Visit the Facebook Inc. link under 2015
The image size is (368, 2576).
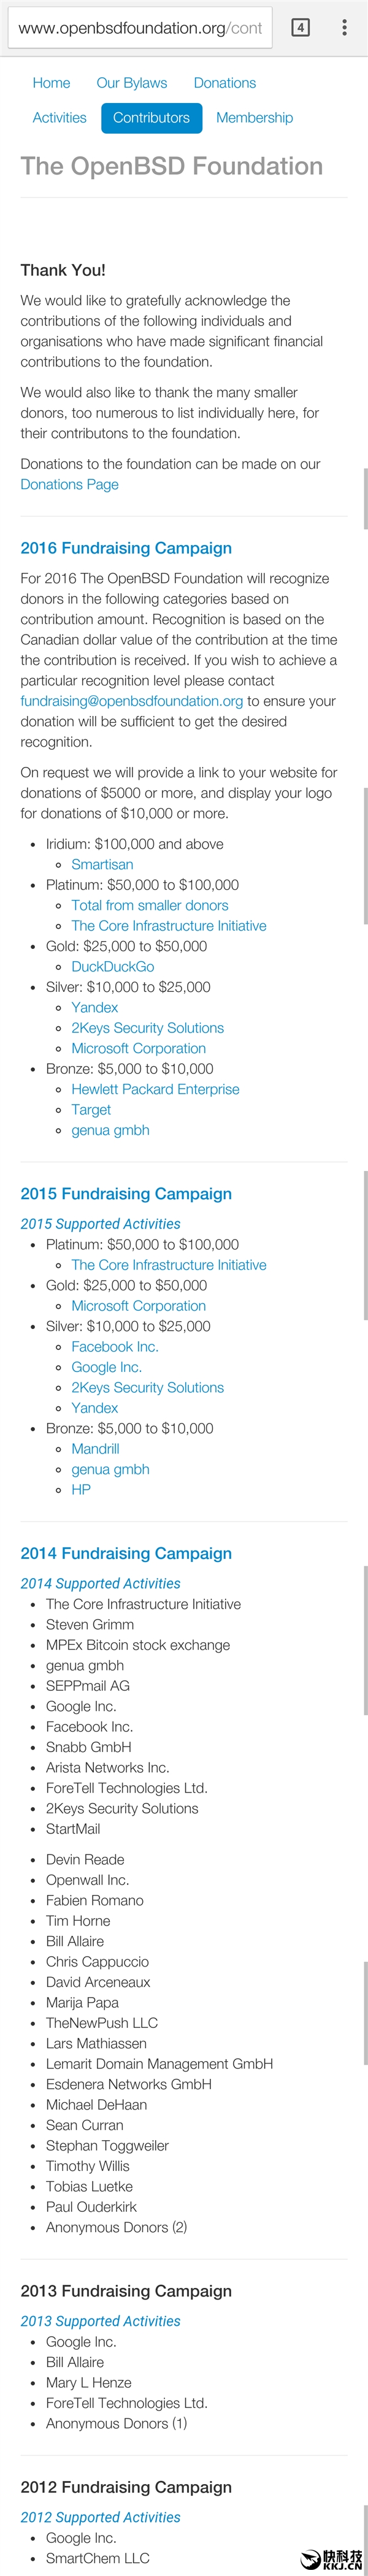pyautogui.click(x=115, y=1347)
